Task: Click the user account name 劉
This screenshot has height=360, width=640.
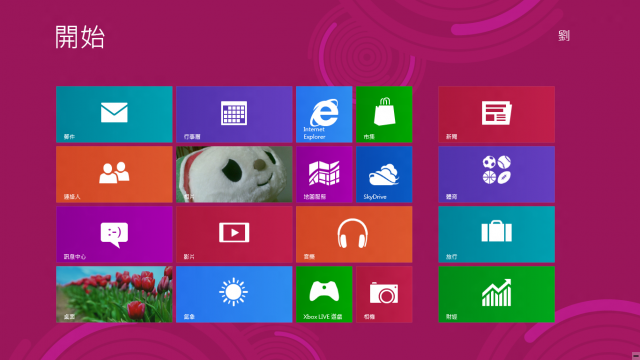Action: [x=564, y=36]
